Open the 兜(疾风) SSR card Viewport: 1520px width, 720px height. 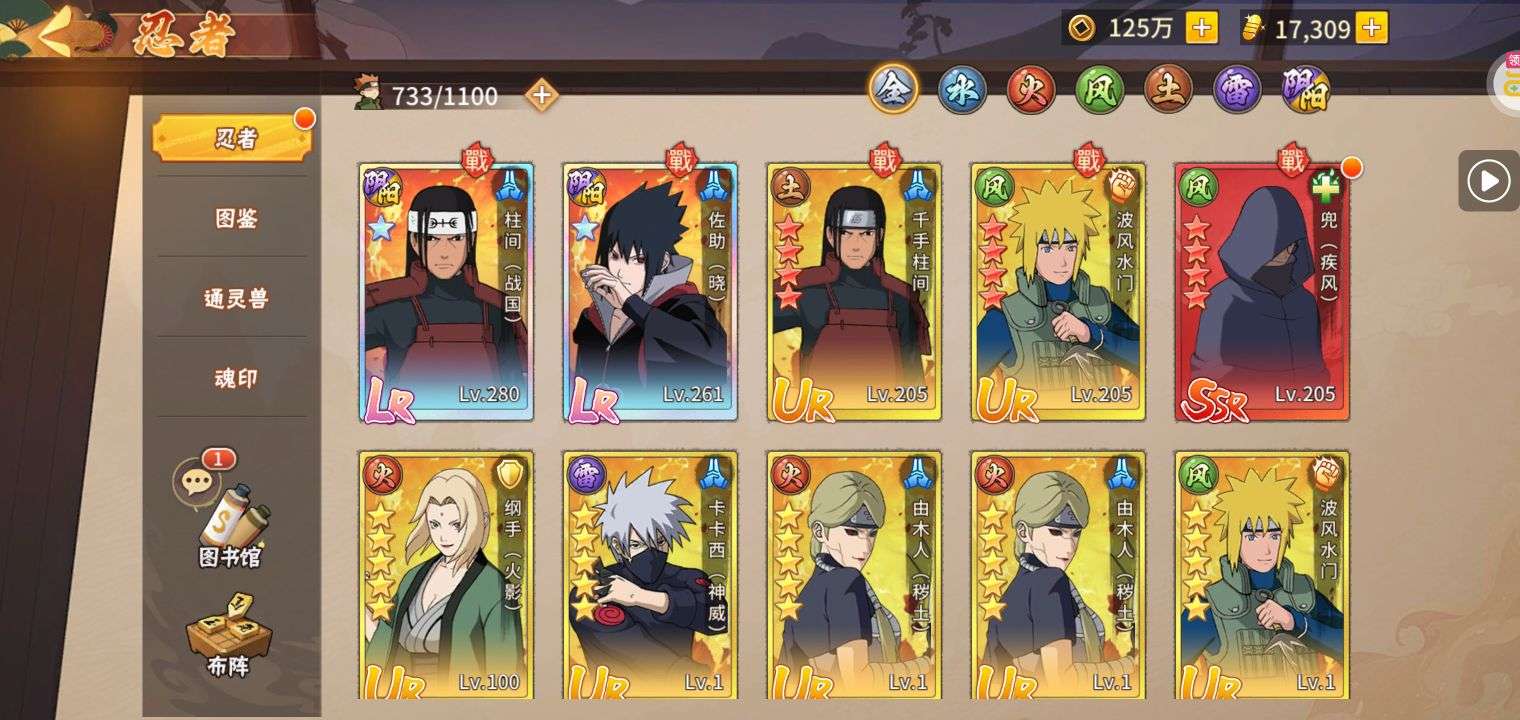1262,292
